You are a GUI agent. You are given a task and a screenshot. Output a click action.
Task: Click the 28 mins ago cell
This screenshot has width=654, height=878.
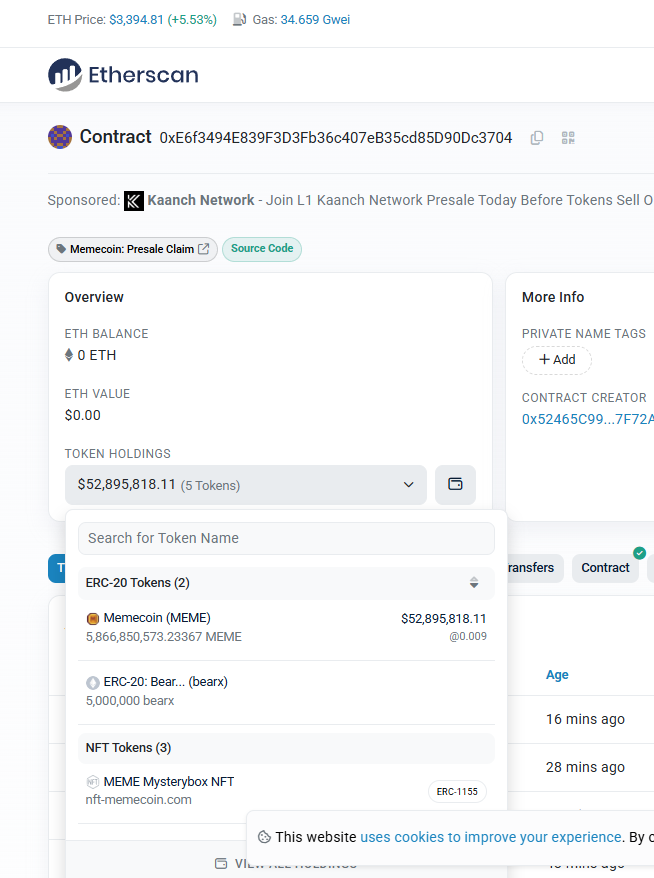[585, 767]
